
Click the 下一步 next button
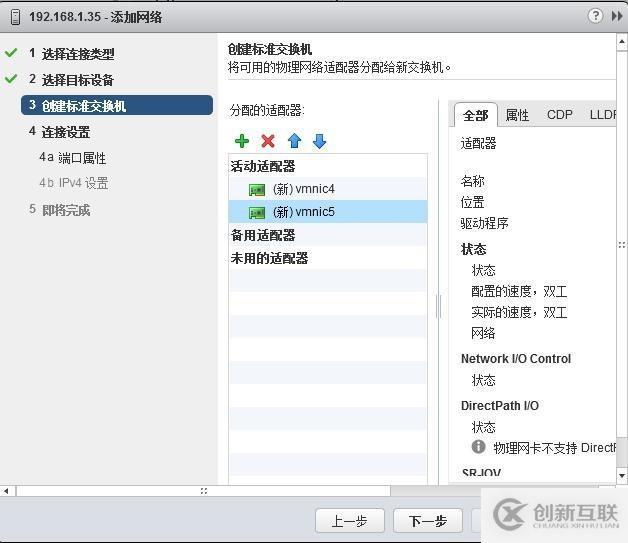[428, 521]
